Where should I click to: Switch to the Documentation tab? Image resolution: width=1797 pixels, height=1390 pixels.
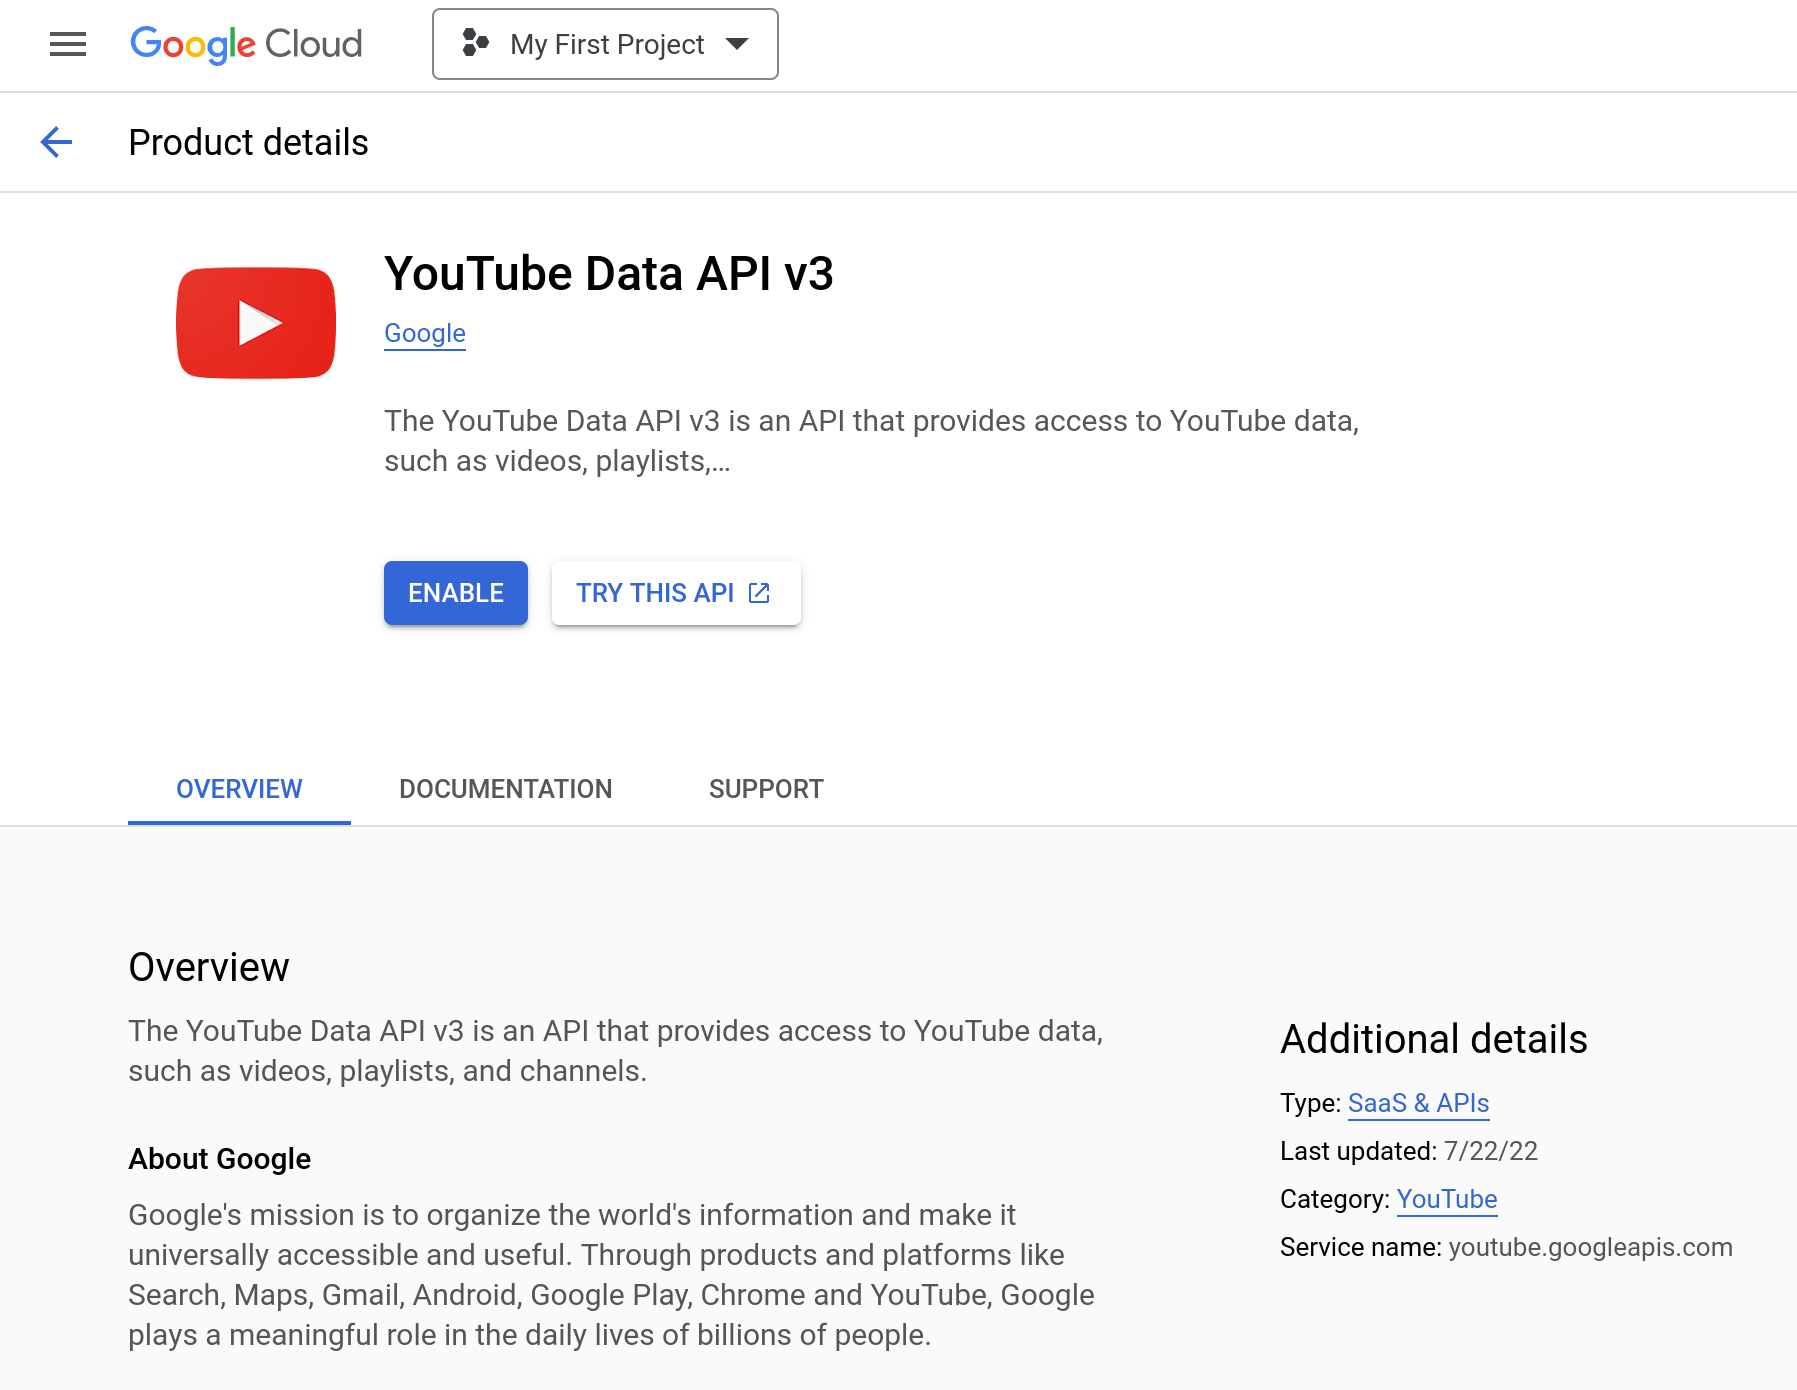506,789
